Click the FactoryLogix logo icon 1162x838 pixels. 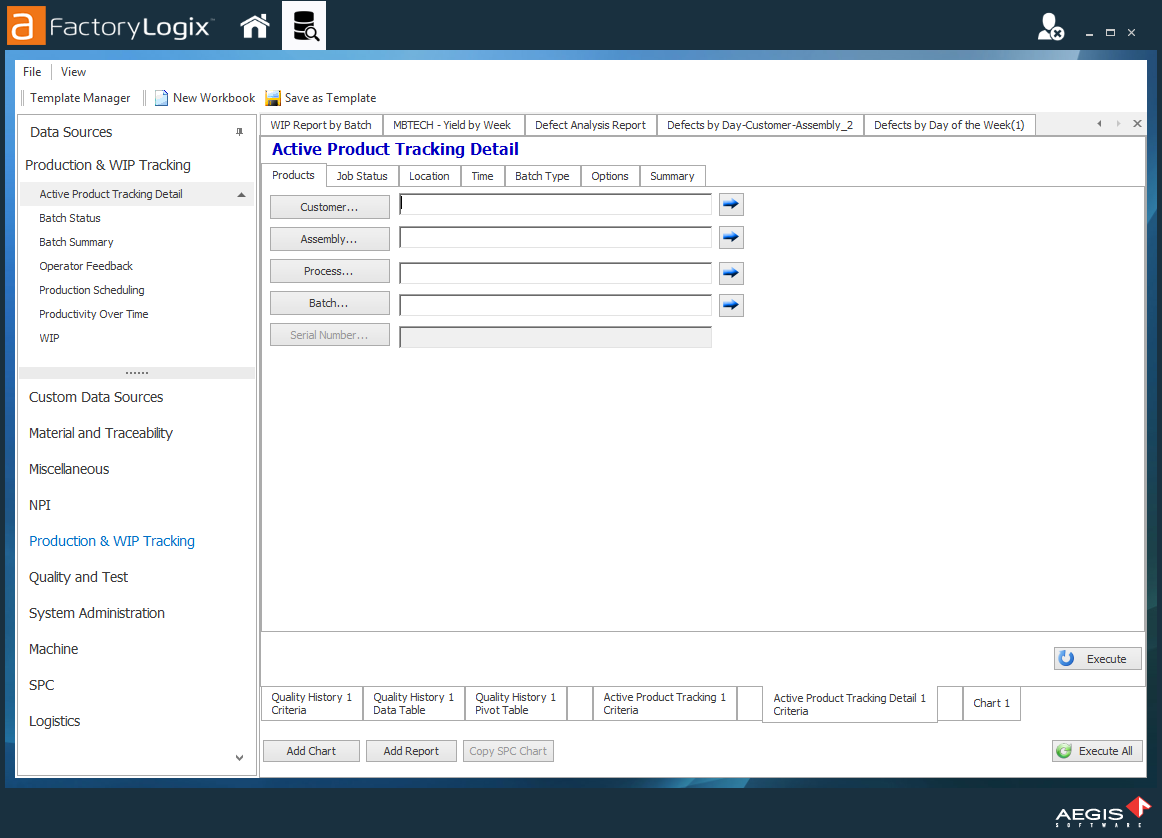[25, 26]
